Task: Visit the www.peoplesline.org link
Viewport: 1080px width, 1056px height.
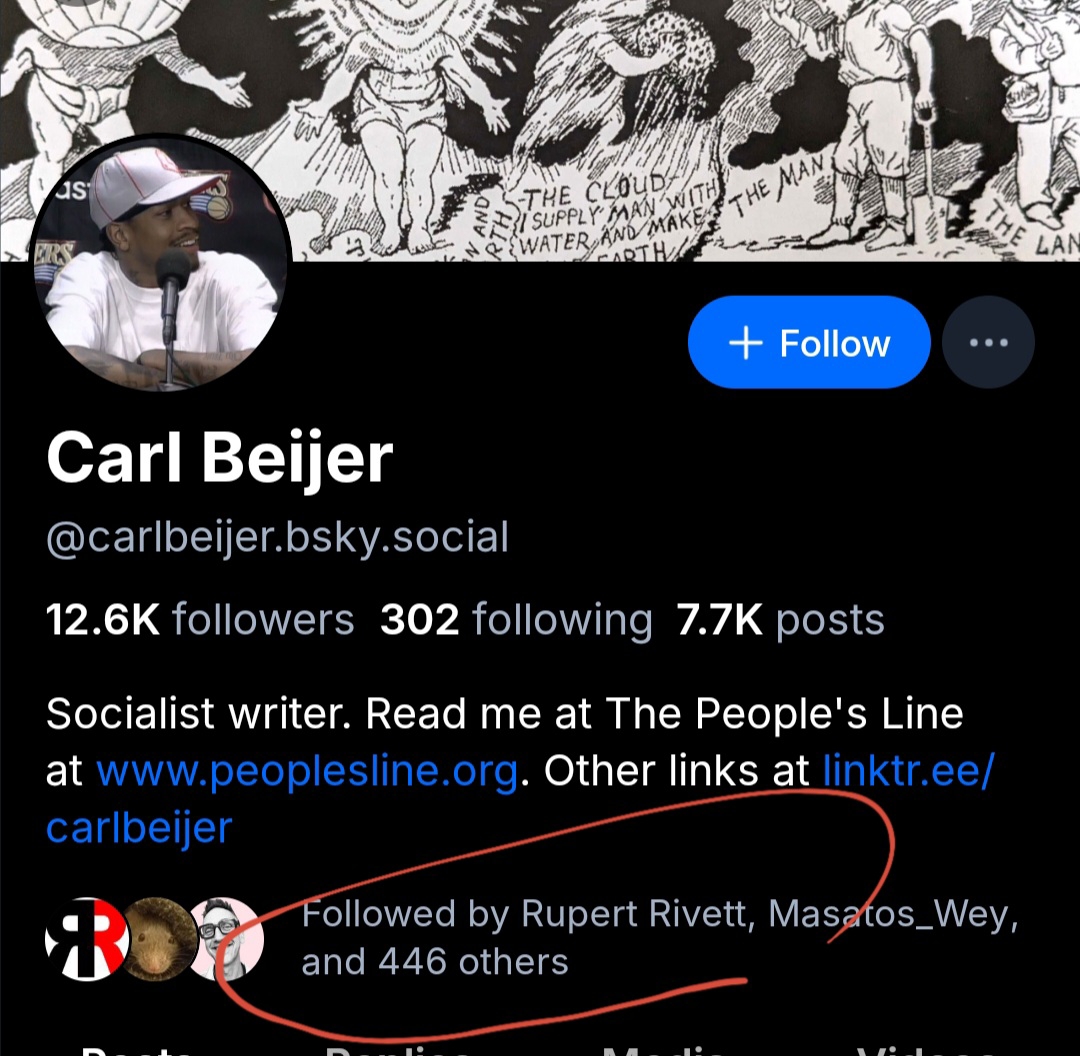Action: click(307, 771)
